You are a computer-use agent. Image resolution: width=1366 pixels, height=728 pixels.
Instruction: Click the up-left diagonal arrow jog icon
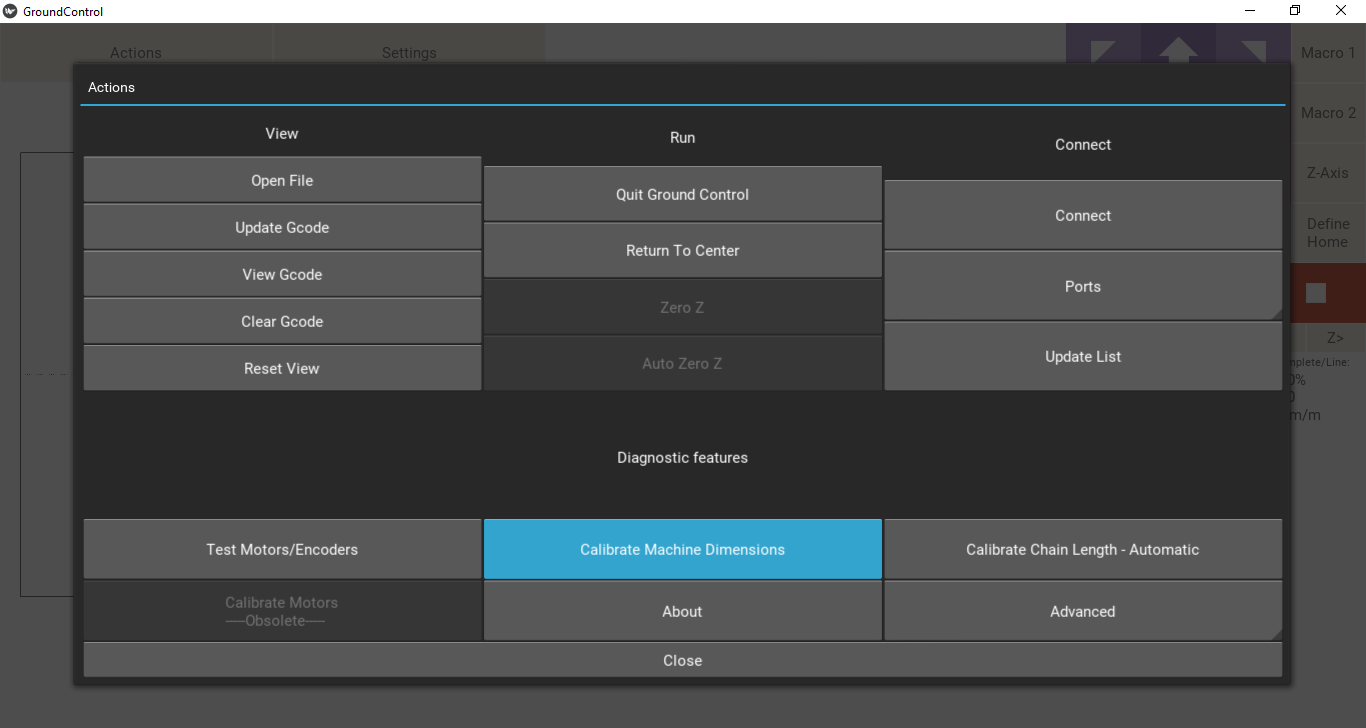[1103, 53]
